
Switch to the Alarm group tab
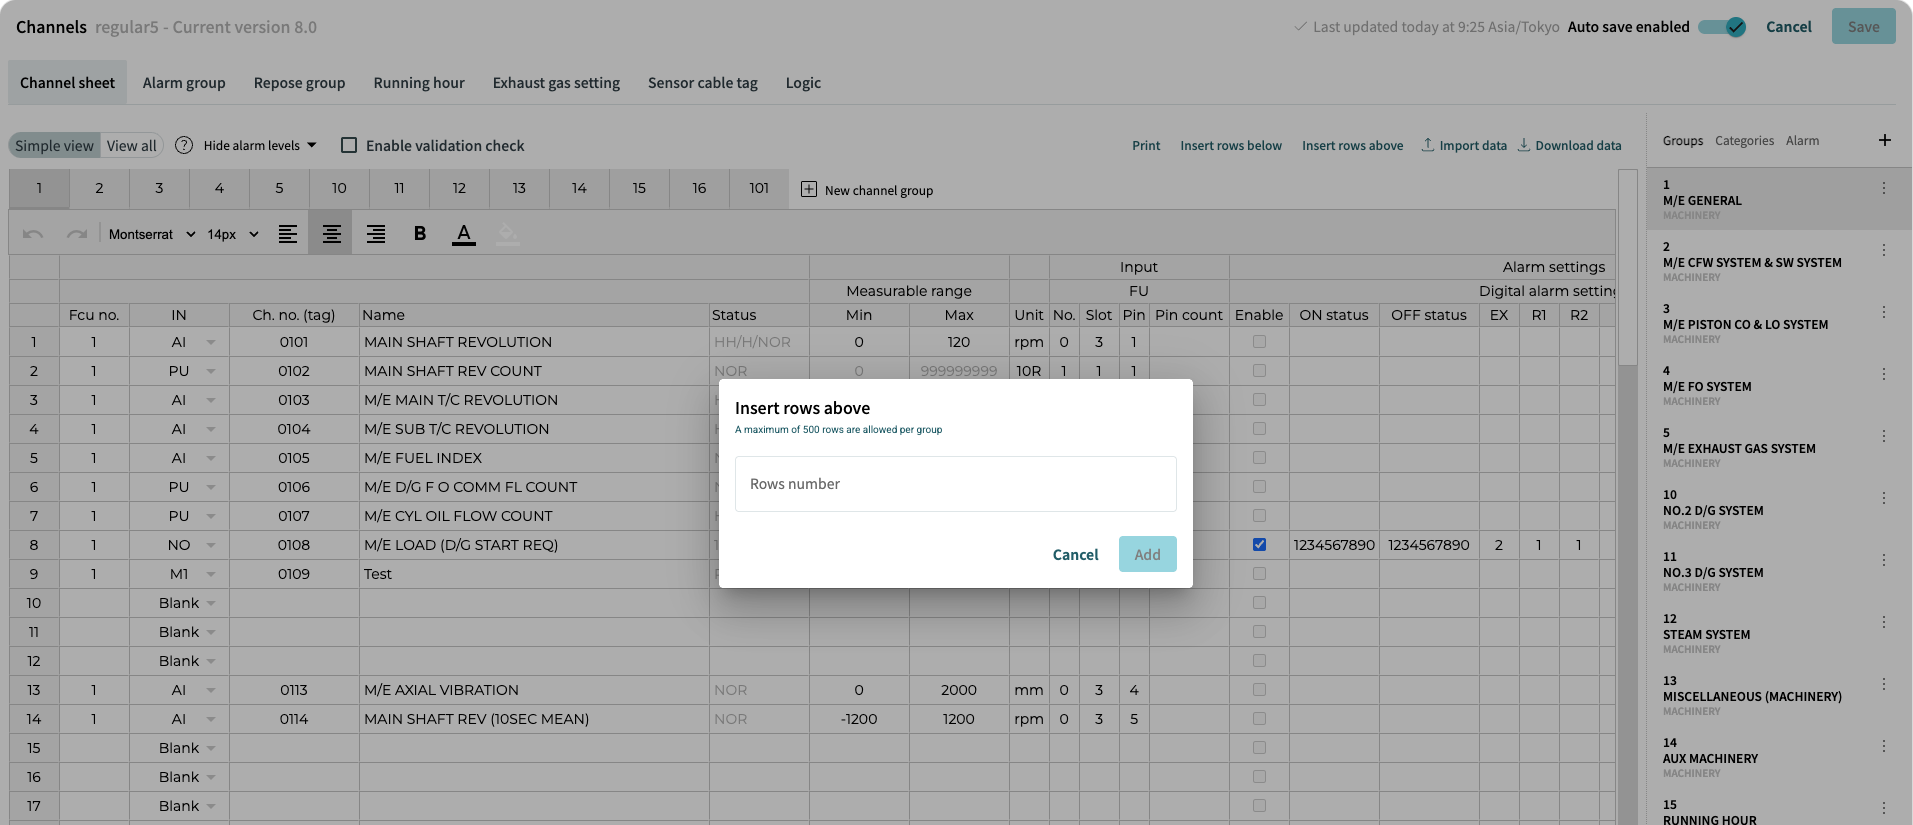pos(184,83)
